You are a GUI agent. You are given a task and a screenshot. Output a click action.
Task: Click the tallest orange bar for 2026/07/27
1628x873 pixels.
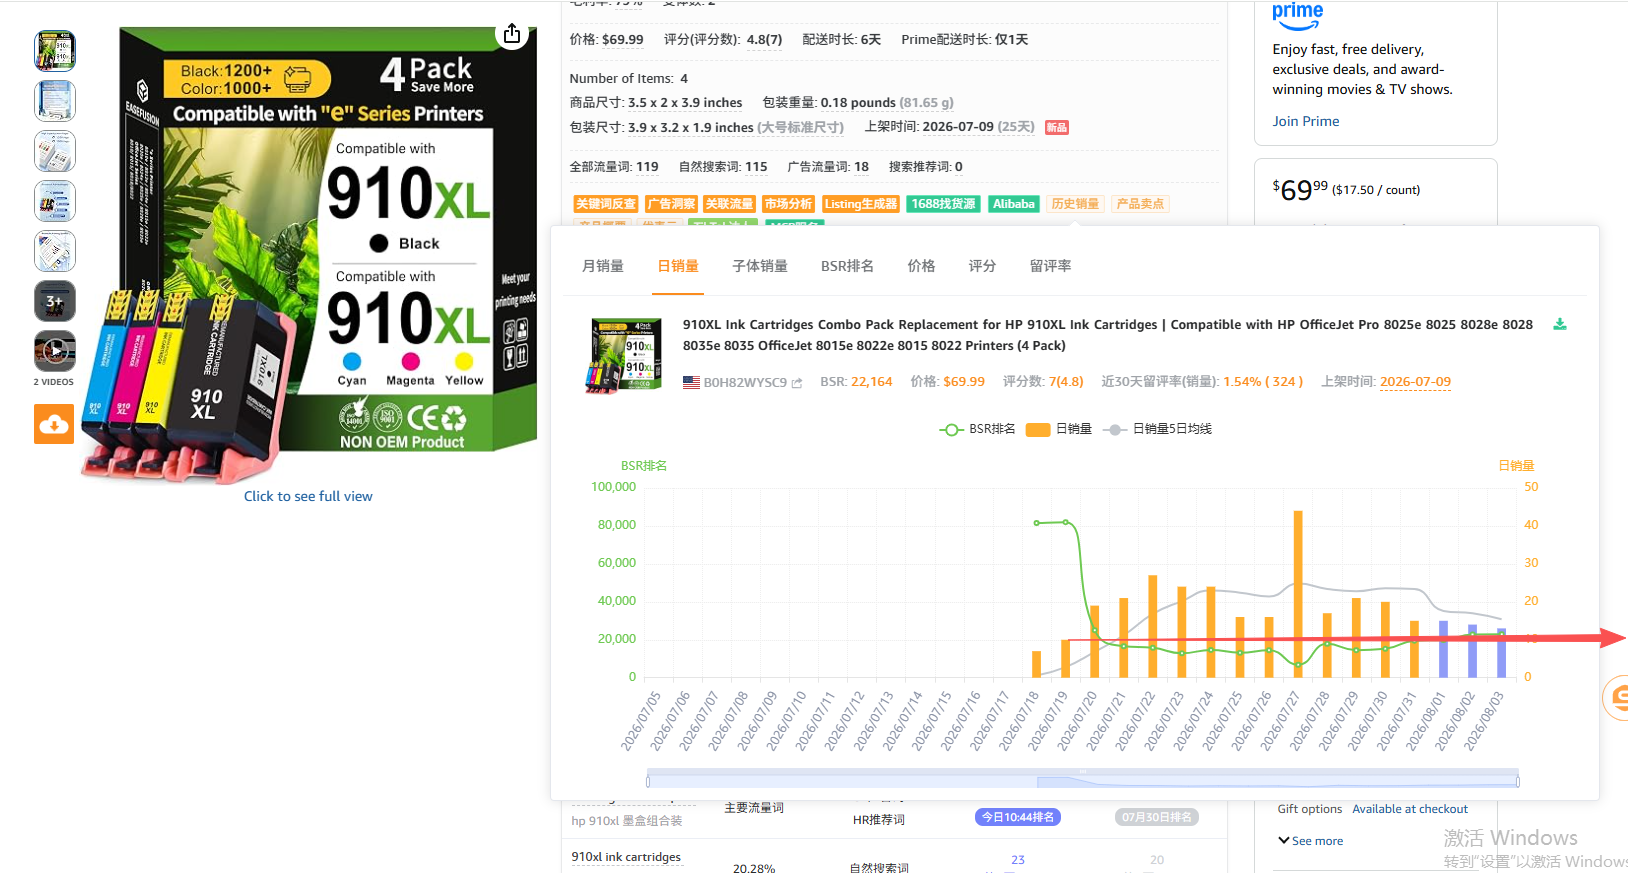1298,594
